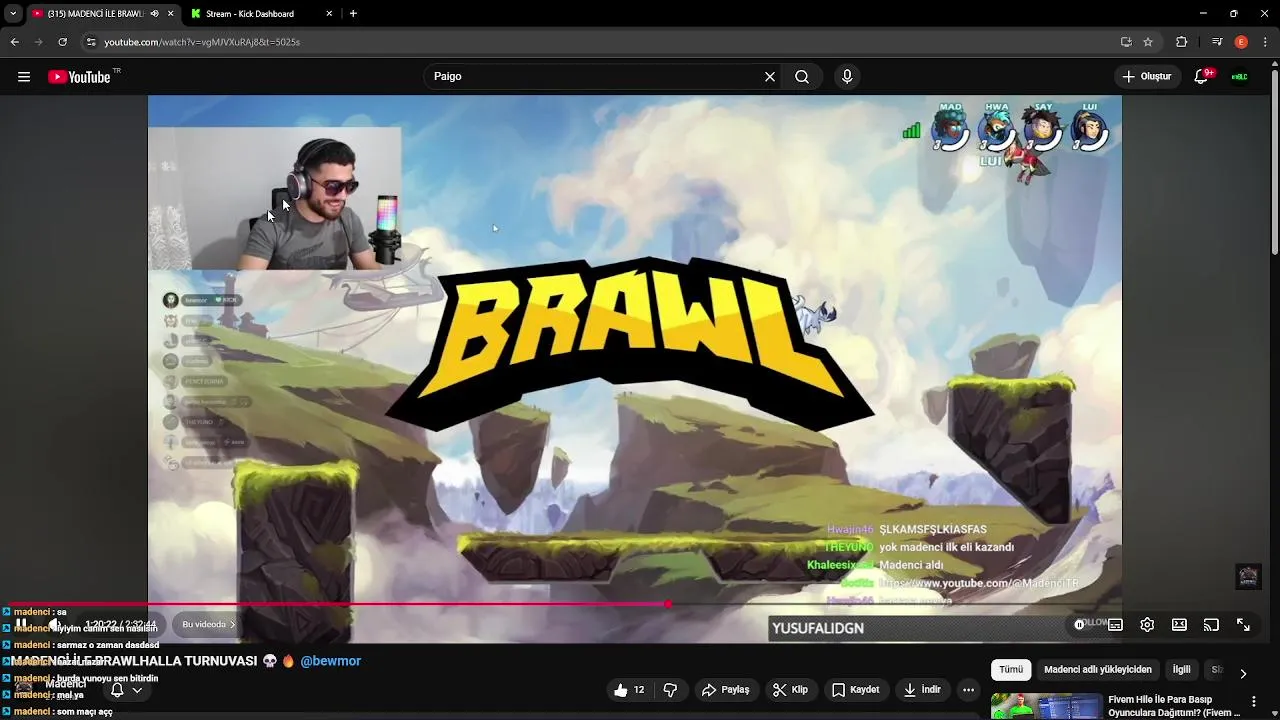Click the page vertical scrollbar
1280x720 pixels.
1274,163
